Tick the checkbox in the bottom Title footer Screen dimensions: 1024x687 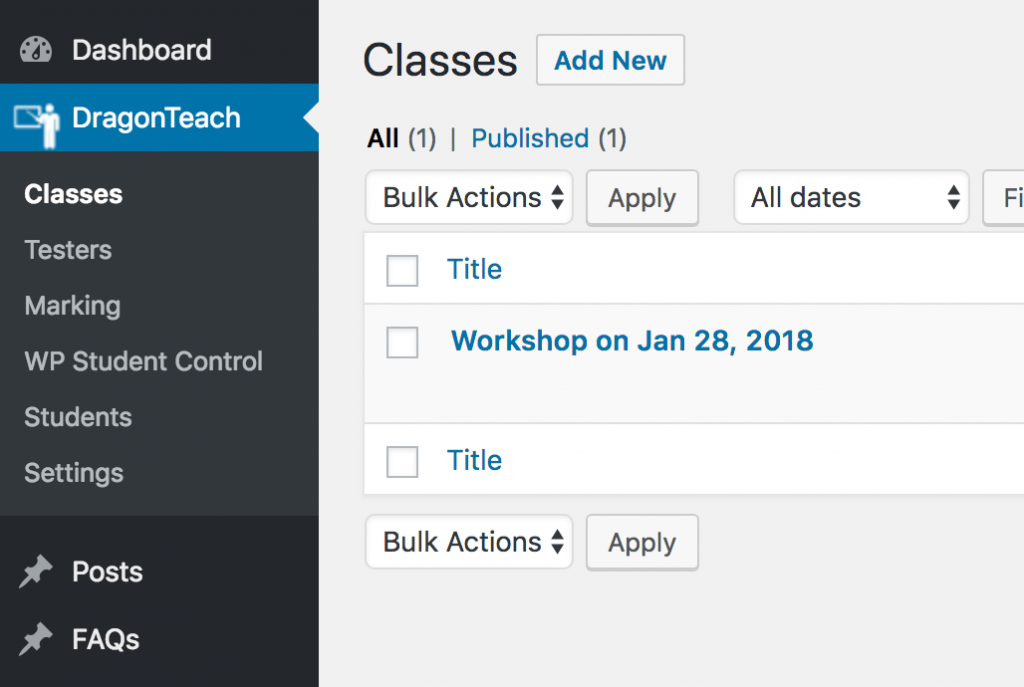[402, 462]
